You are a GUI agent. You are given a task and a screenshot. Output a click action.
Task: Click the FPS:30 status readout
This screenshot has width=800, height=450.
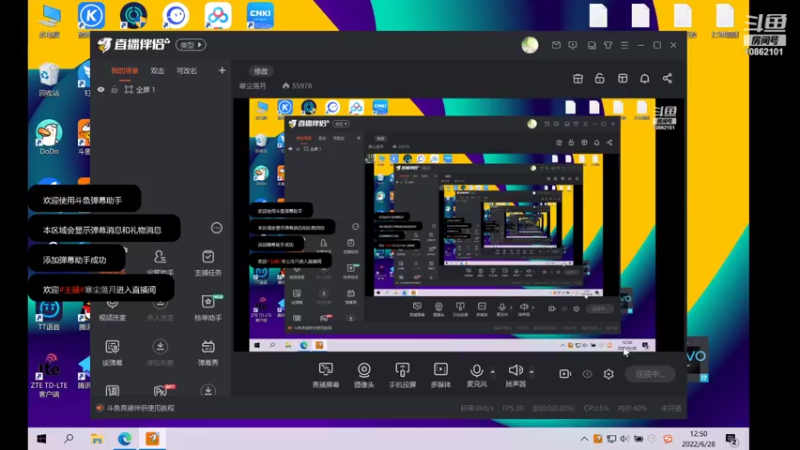pyautogui.click(x=513, y=408)
